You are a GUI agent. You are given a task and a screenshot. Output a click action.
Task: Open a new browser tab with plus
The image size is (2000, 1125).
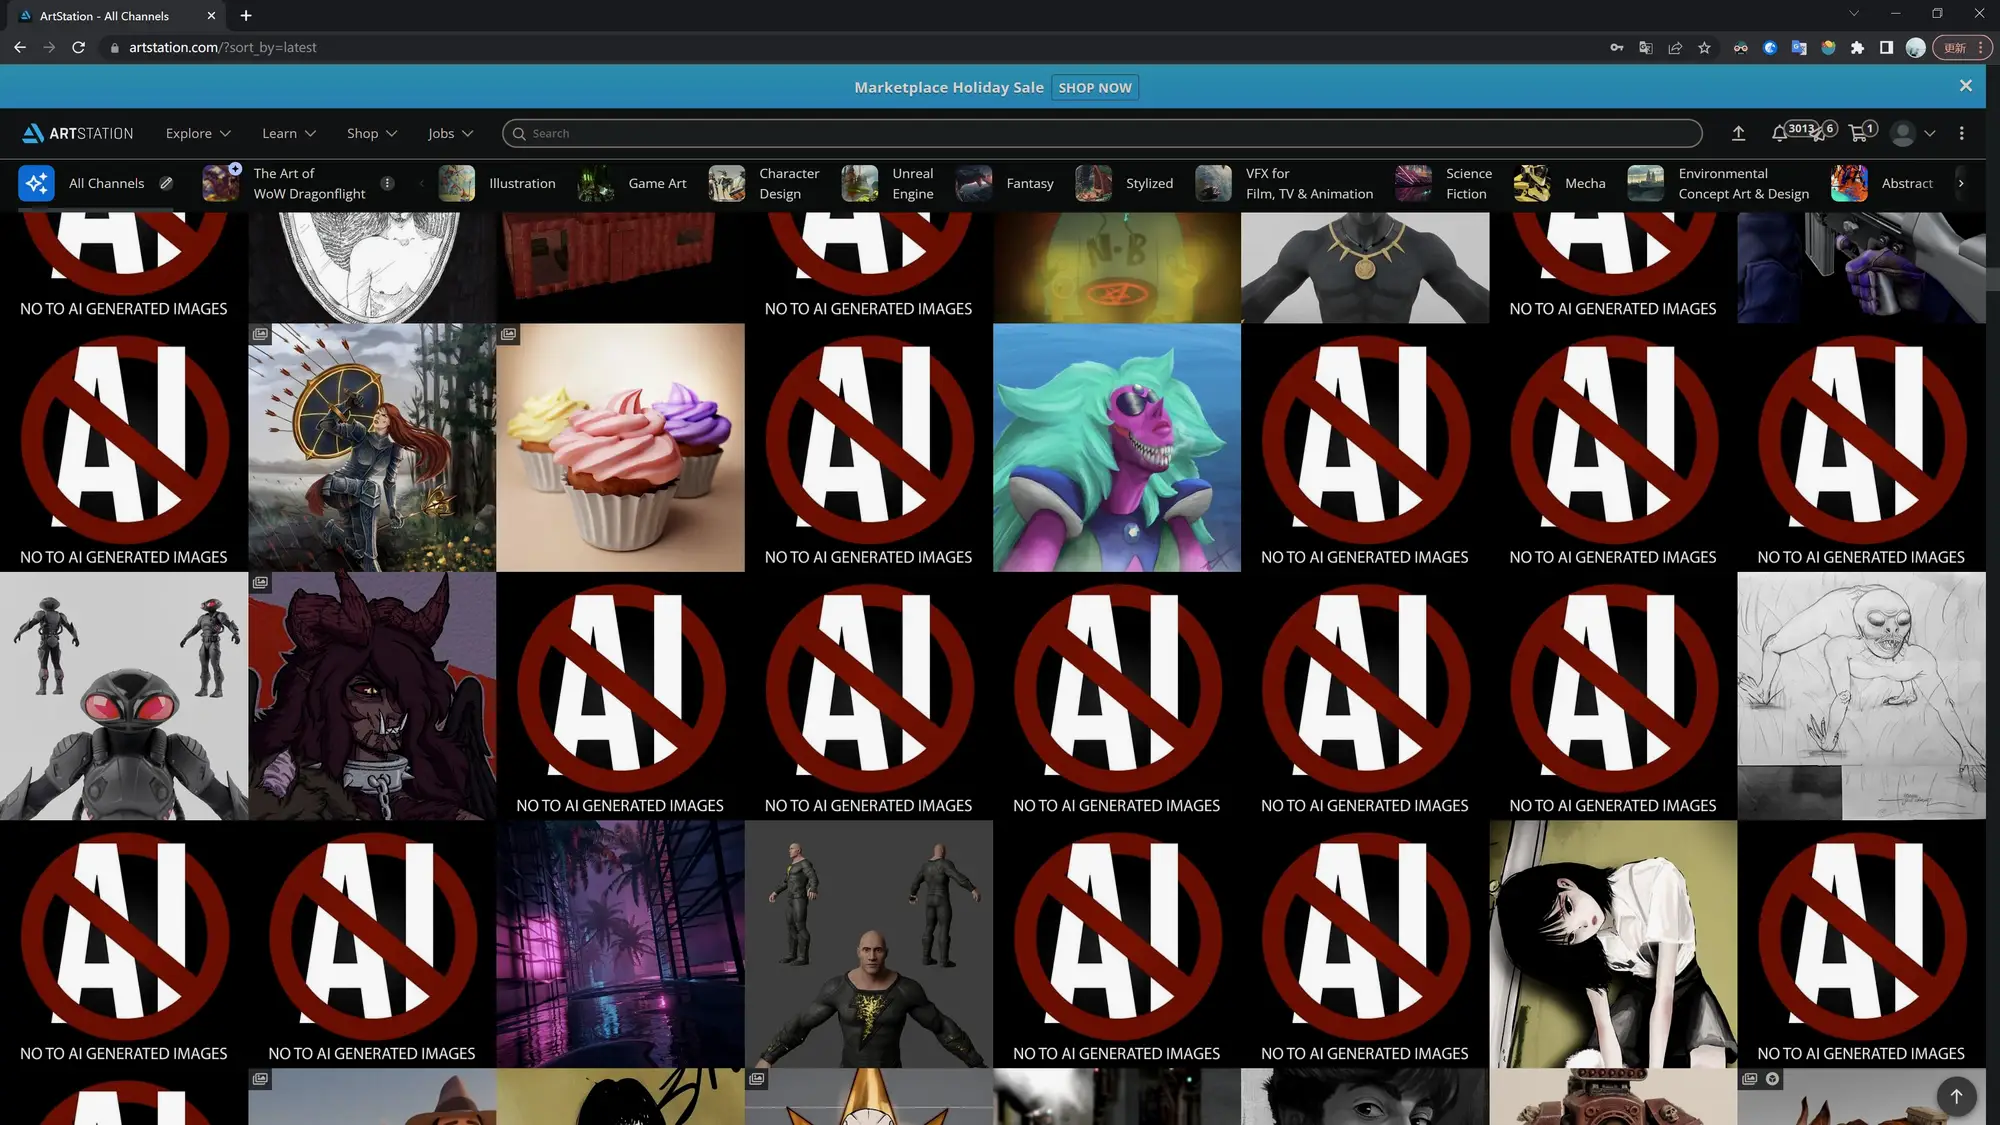tap(246, 15)
